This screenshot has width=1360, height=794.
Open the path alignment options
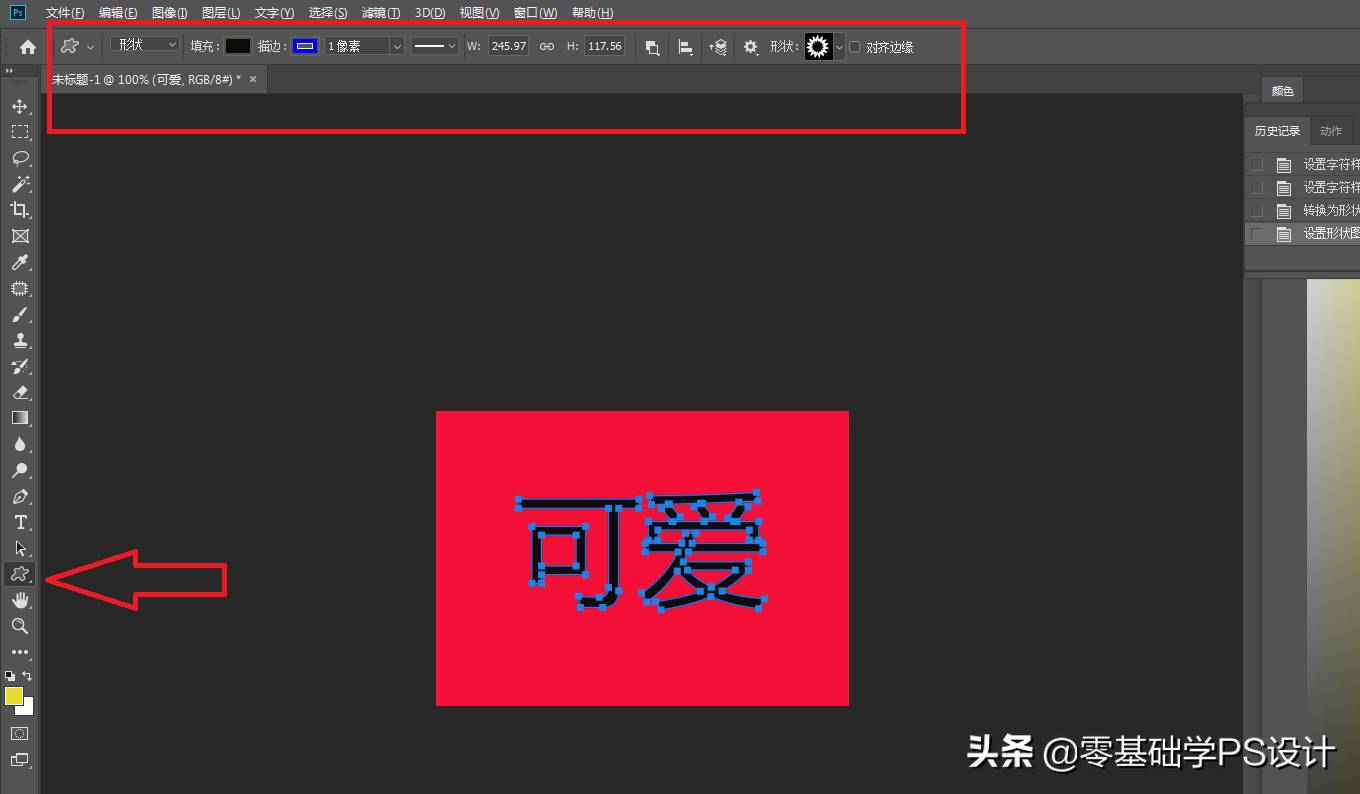pyautogui.click(x=686, y=46)
